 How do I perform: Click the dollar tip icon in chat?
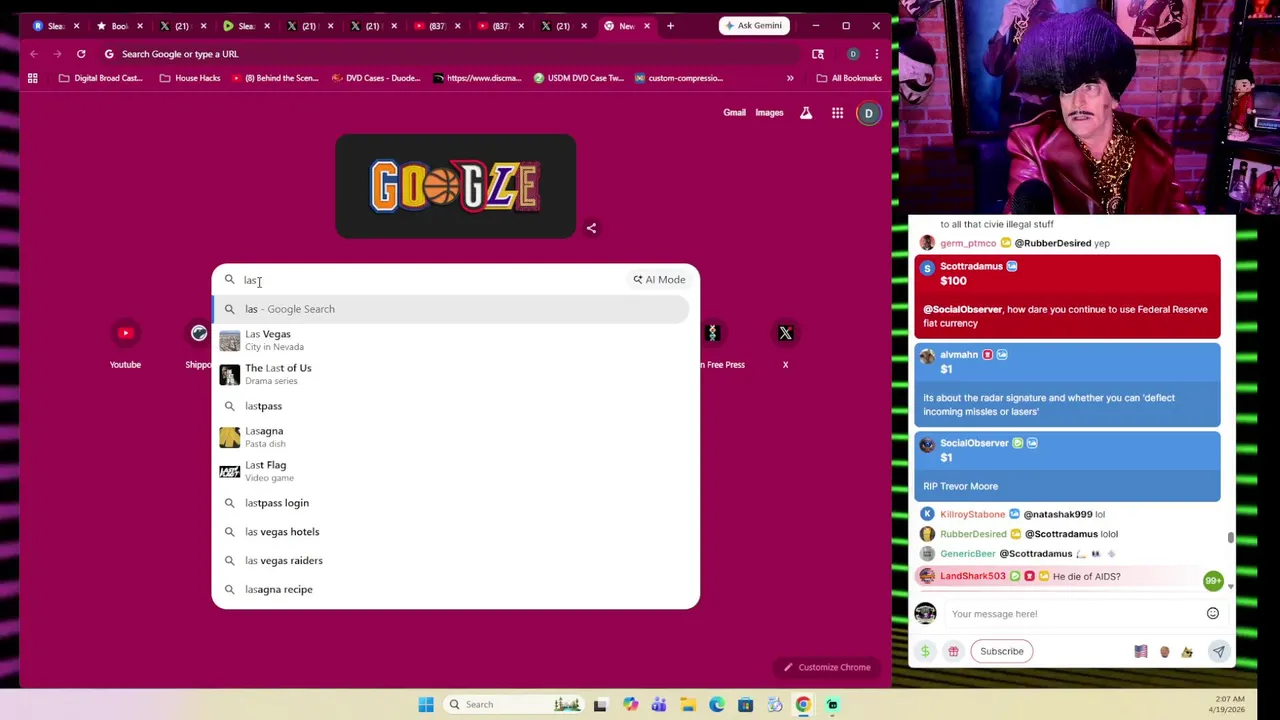coord(925,651)
